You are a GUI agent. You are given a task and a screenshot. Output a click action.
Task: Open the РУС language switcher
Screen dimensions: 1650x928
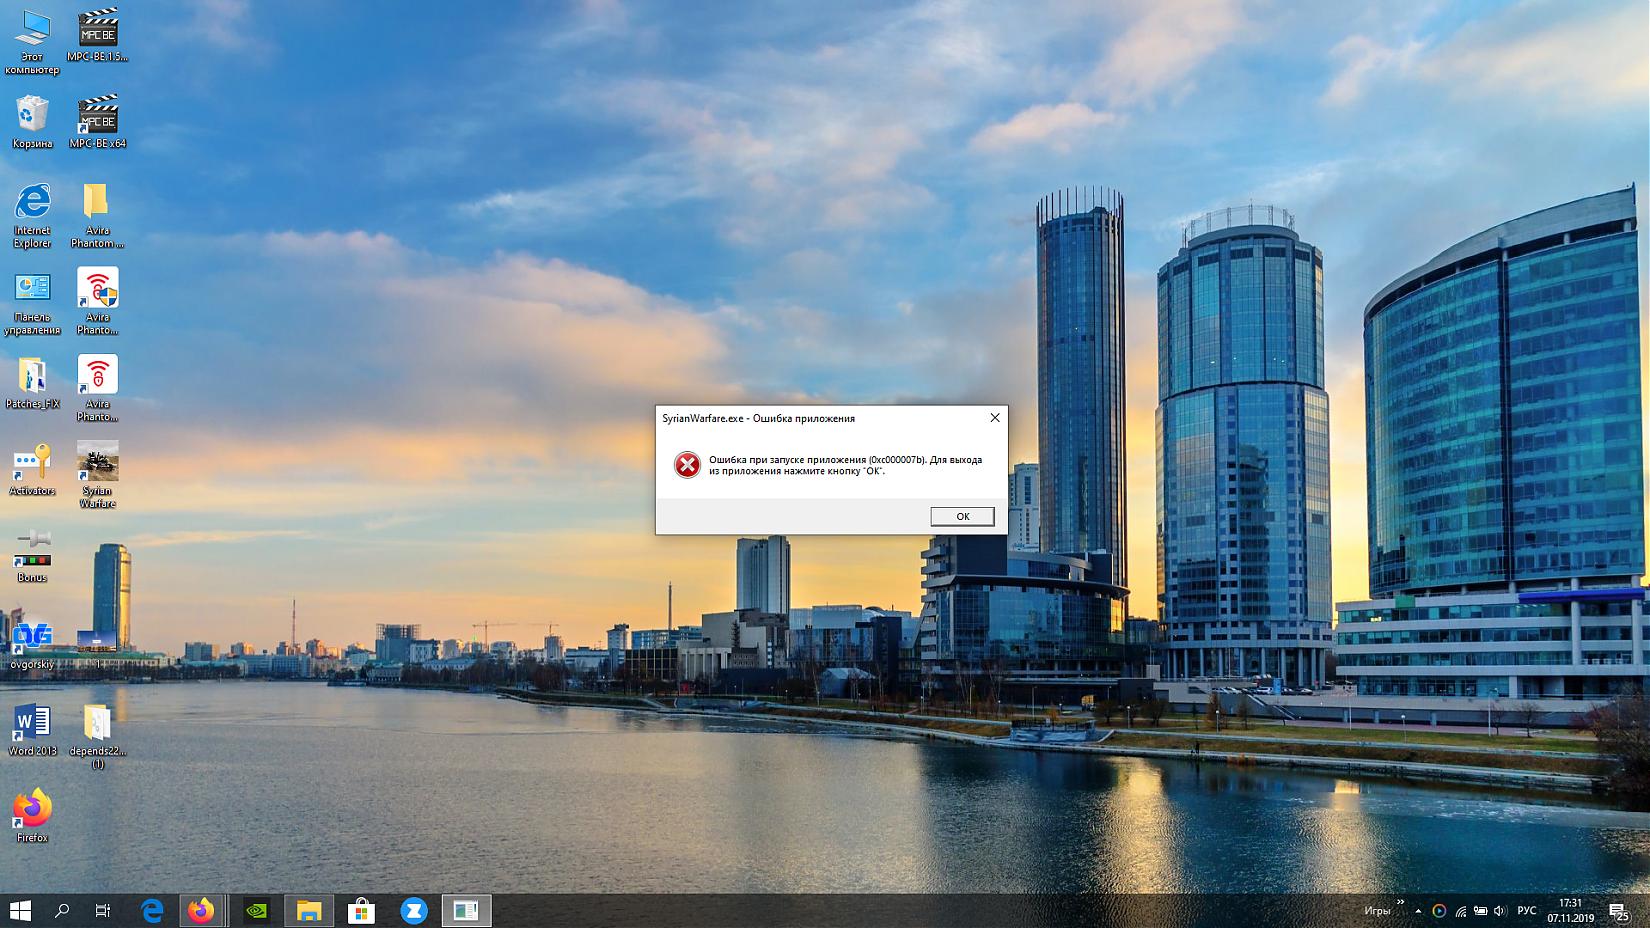1526,911
